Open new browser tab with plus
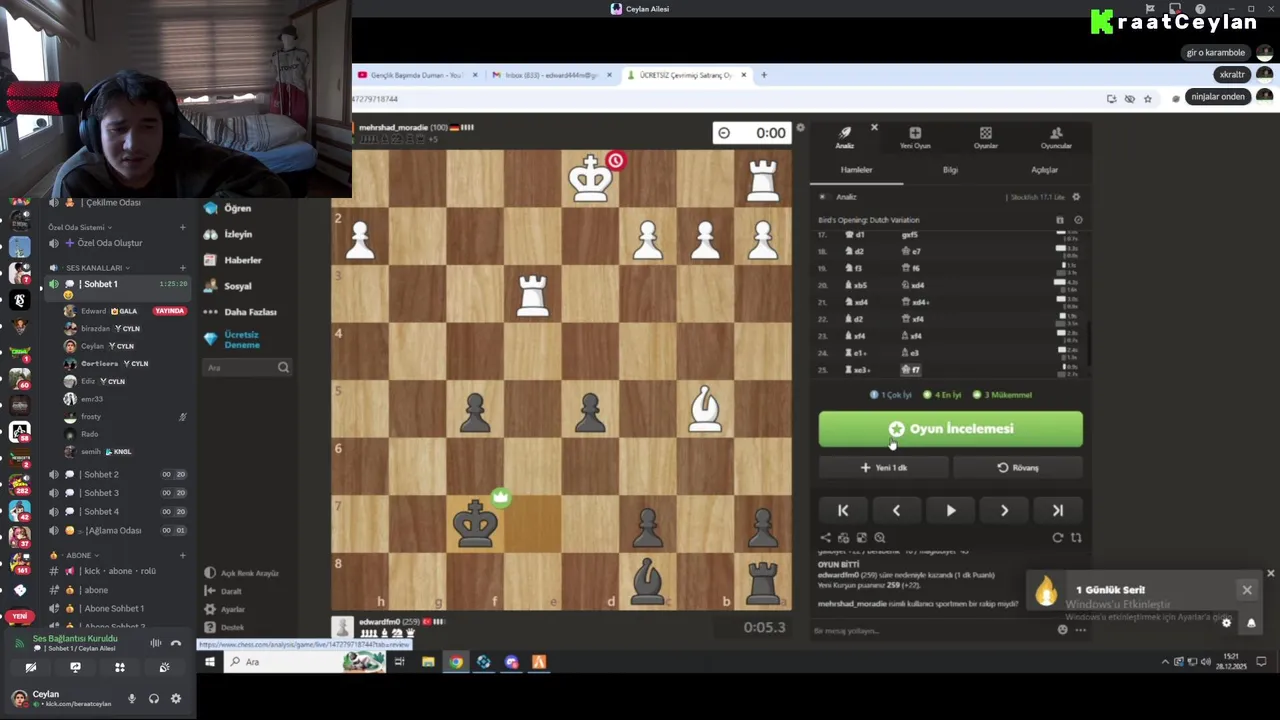 764,75
